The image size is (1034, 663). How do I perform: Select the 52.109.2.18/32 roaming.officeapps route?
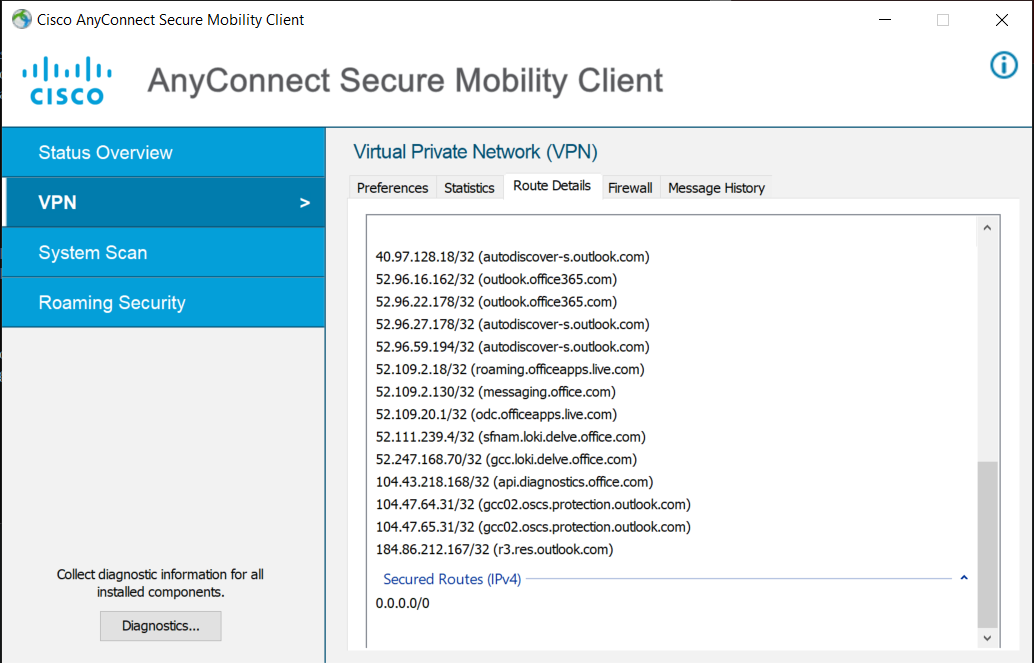510,369
